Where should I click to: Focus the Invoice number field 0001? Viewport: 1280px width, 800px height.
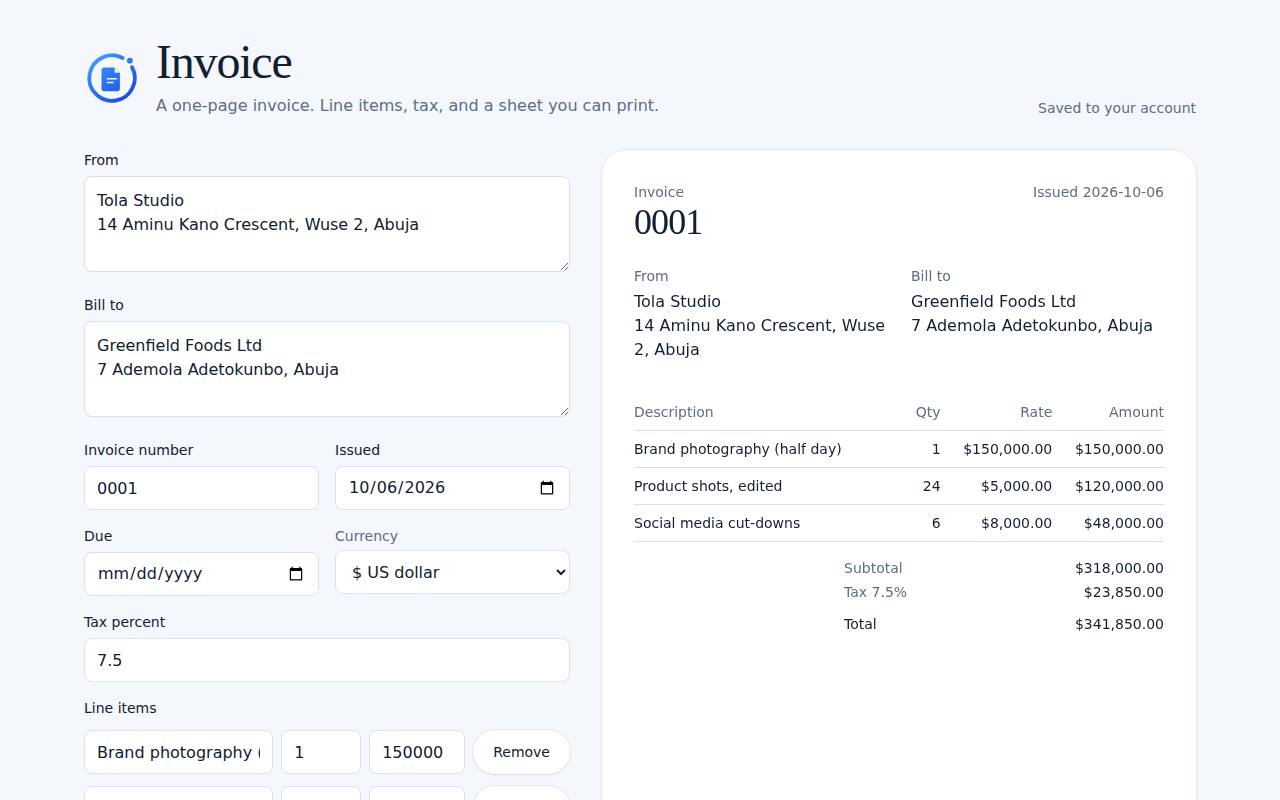[x=201, y=488]
